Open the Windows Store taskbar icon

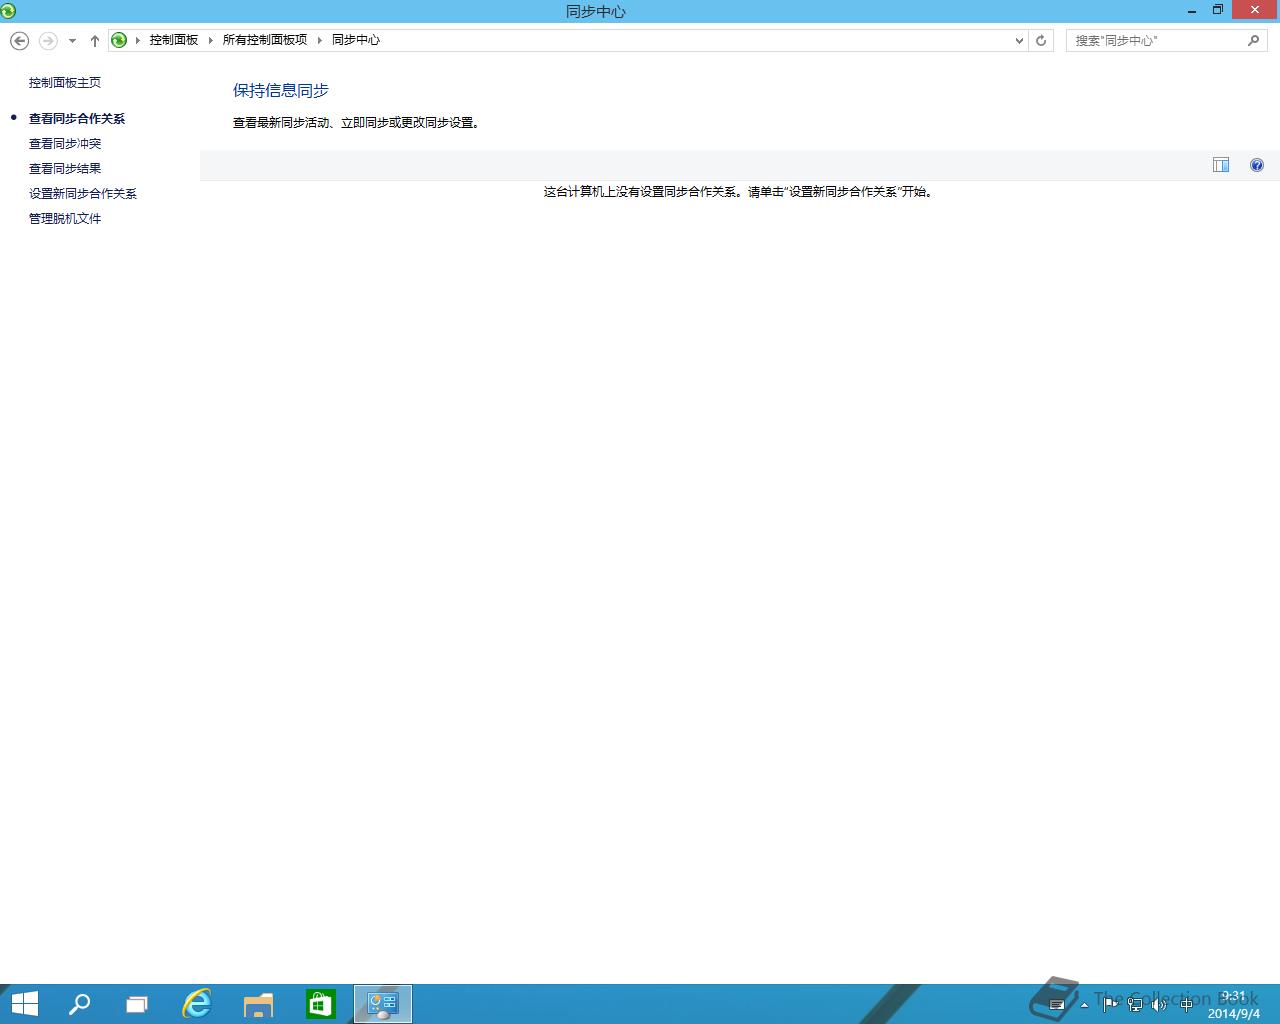coord(320,1004)
